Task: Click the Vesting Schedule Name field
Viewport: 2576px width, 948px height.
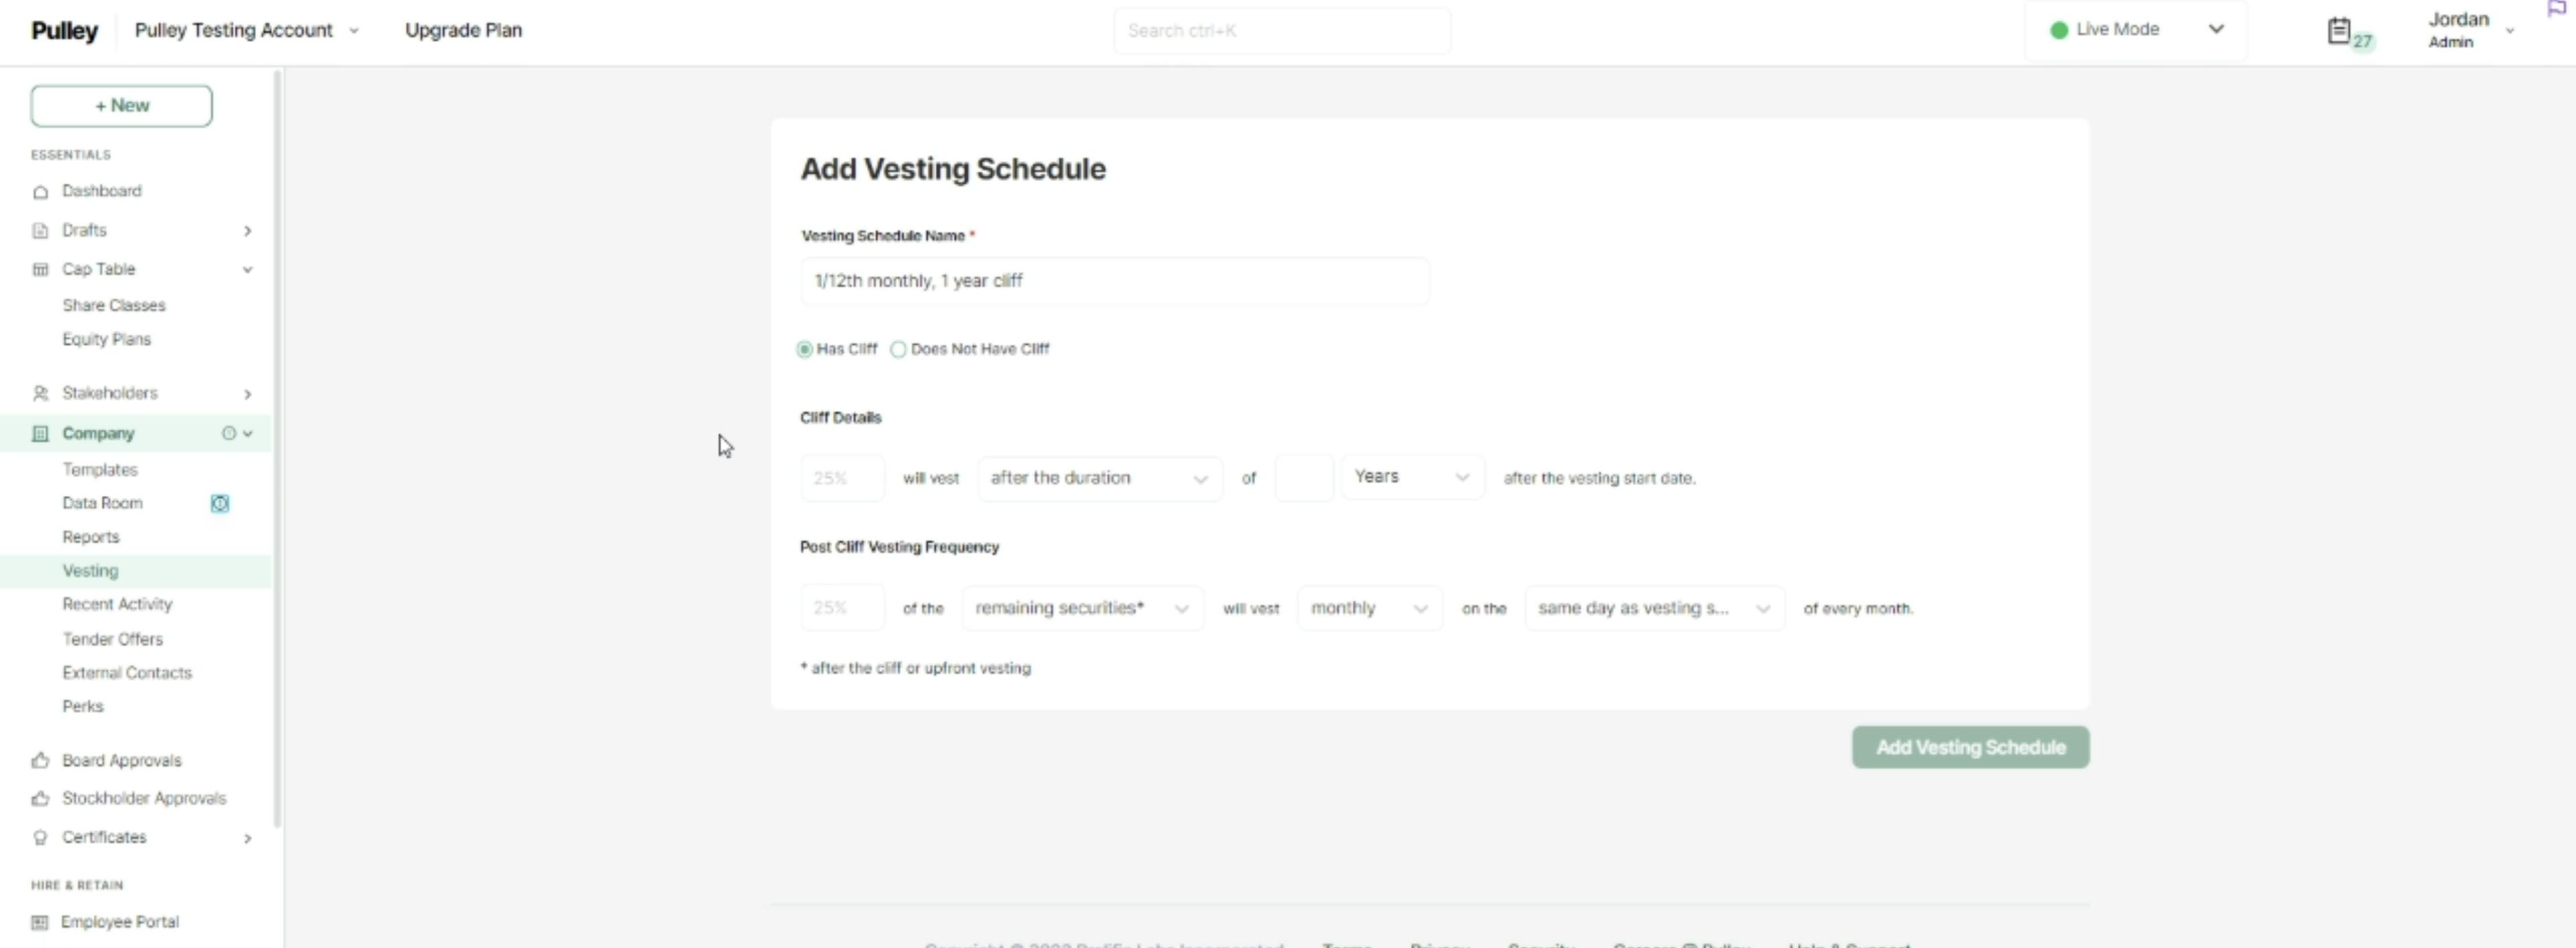Action: (x=1114, y=282)
